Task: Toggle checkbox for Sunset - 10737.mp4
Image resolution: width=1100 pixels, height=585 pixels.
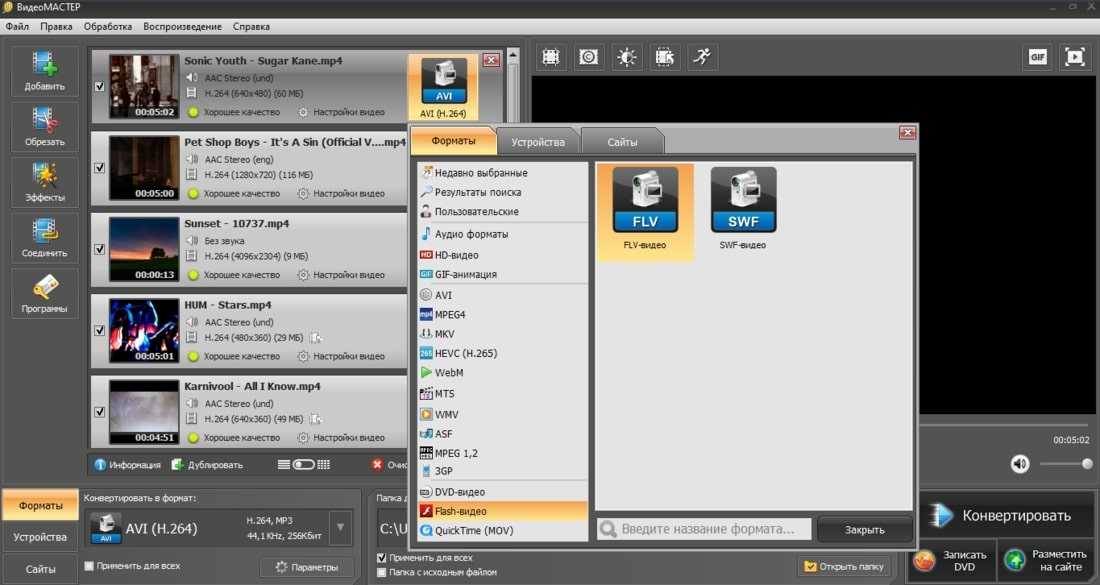Action: coord(99,249)
